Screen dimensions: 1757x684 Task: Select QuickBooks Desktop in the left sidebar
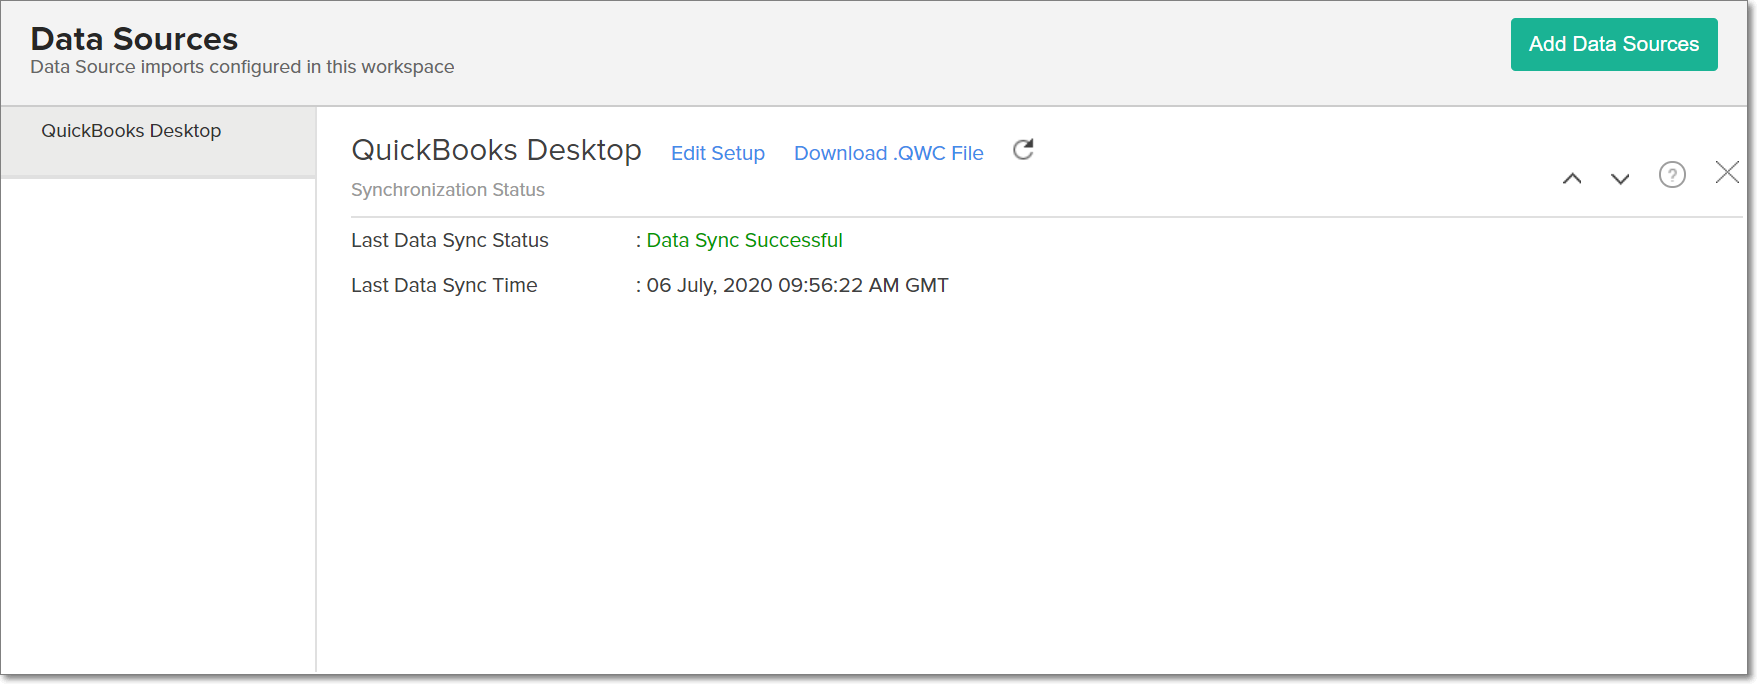pos(131,131)
